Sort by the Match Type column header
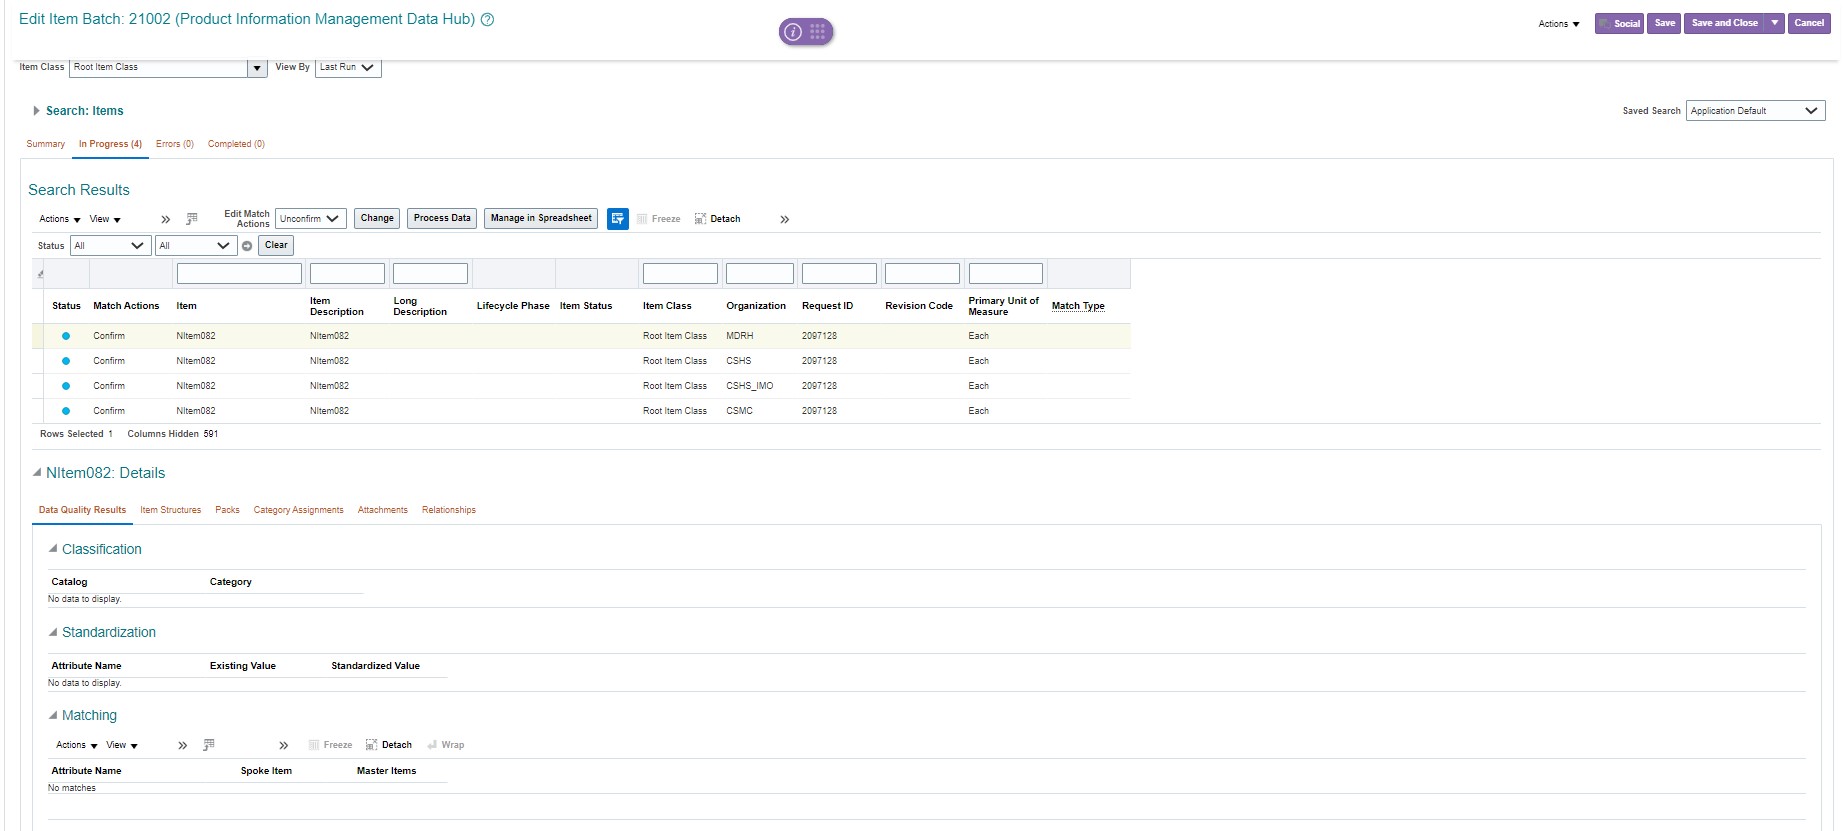The width and height of the screenshot is (1843, 831). pyautogui.click(x=1078, y=306)
